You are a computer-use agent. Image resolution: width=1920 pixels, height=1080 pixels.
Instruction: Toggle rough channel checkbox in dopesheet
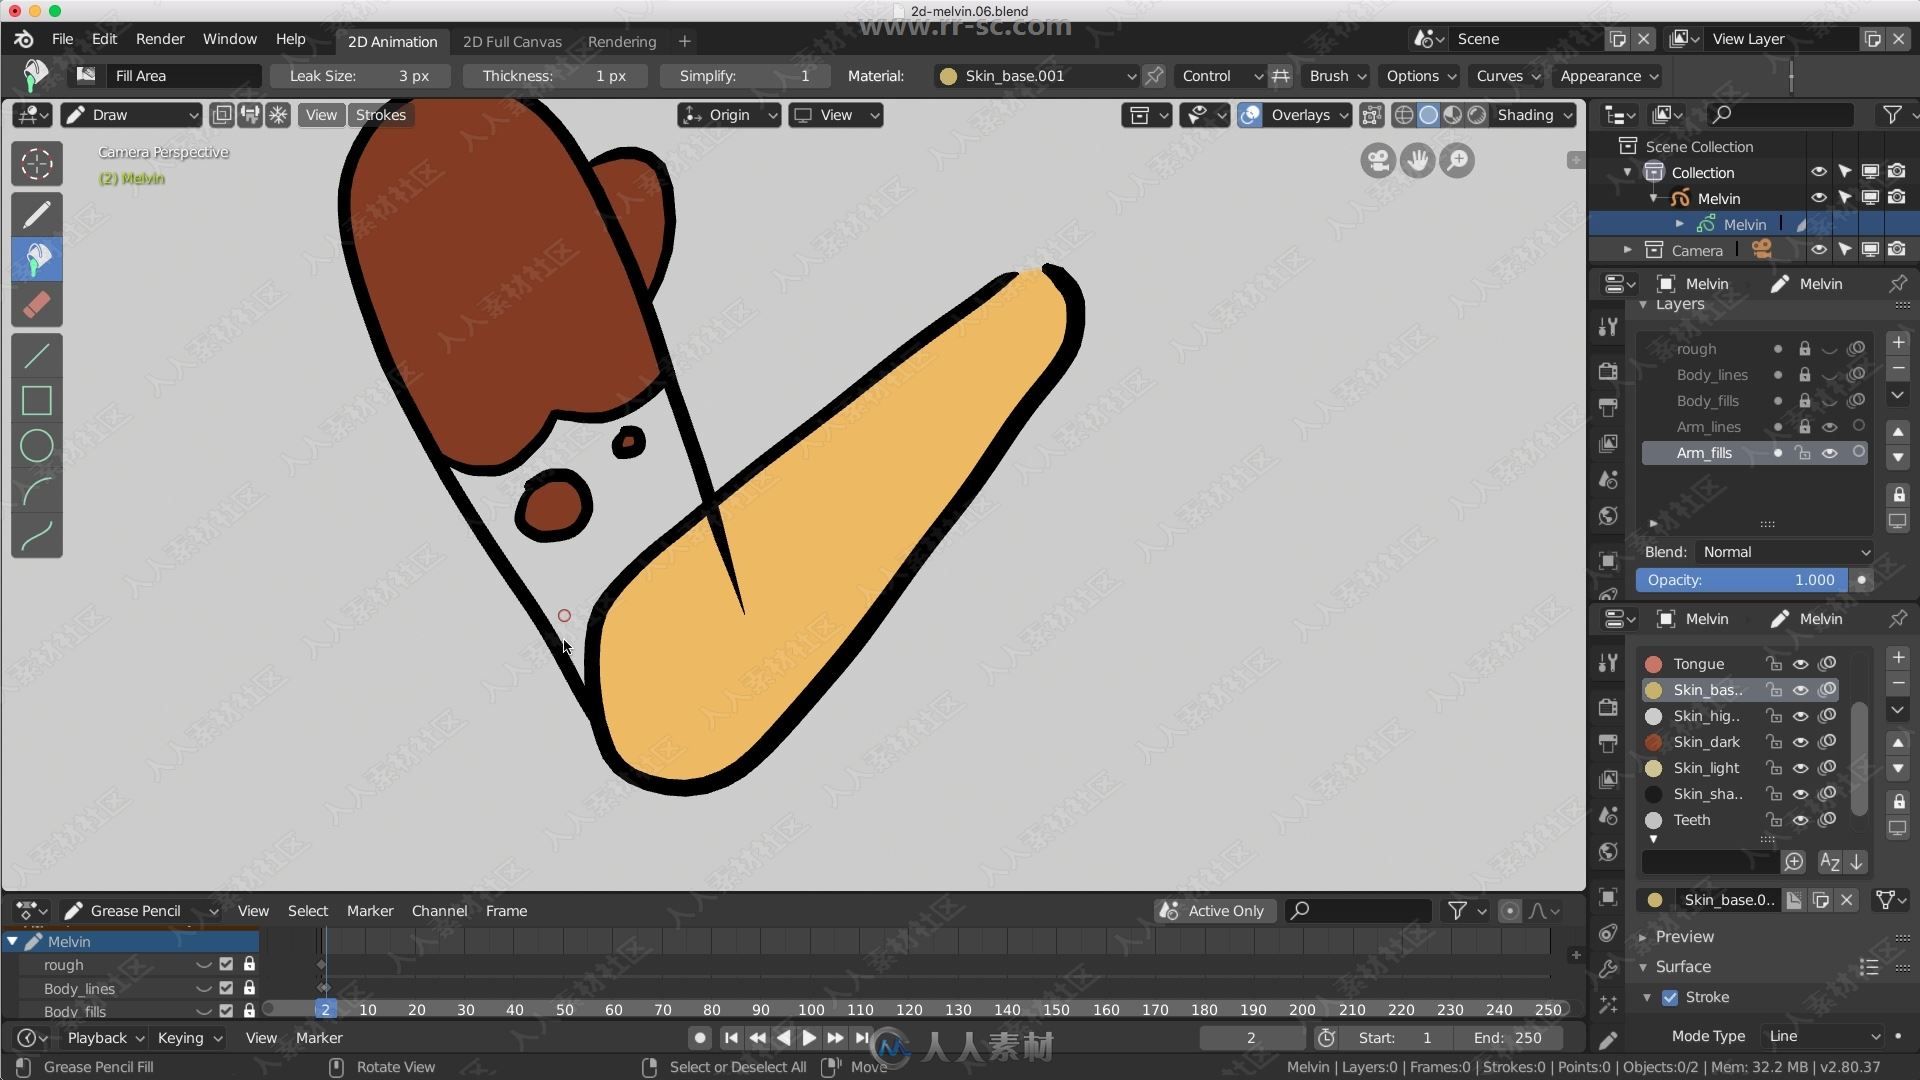[226, 965]
